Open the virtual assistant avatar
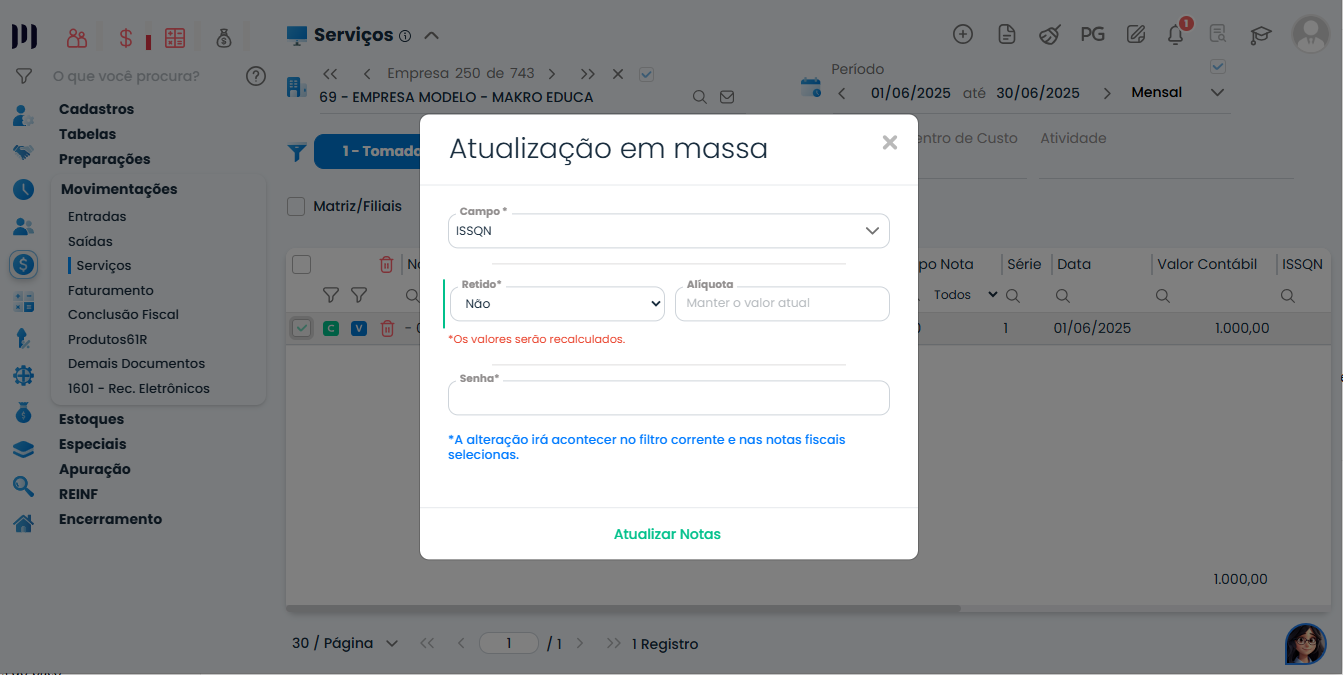This screenshot has width=1343, height=675. tap(1305, 644)
